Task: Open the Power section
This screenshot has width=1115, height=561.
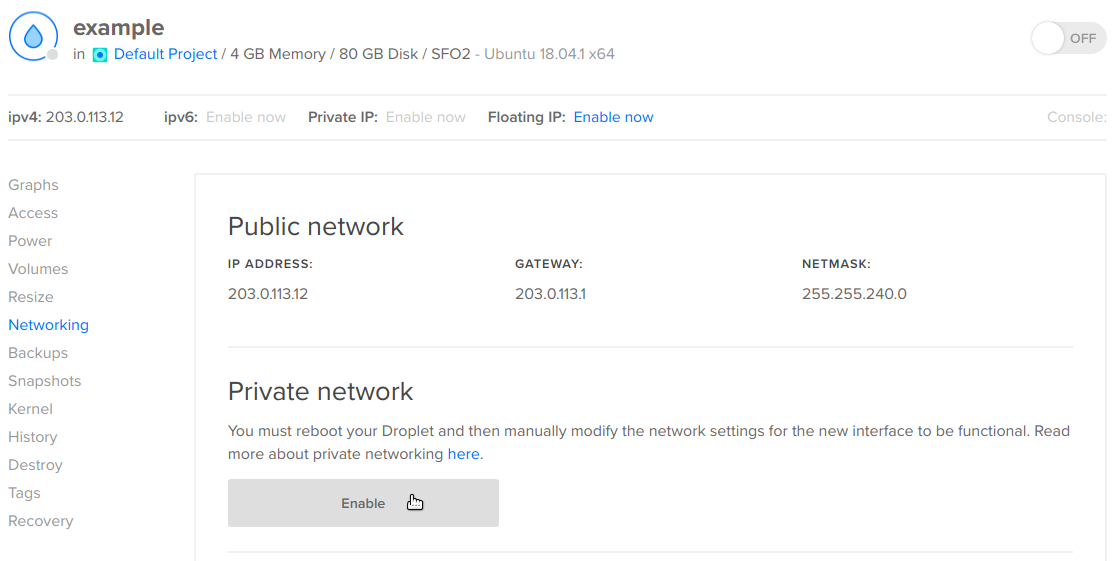Action: pos(30,241)
